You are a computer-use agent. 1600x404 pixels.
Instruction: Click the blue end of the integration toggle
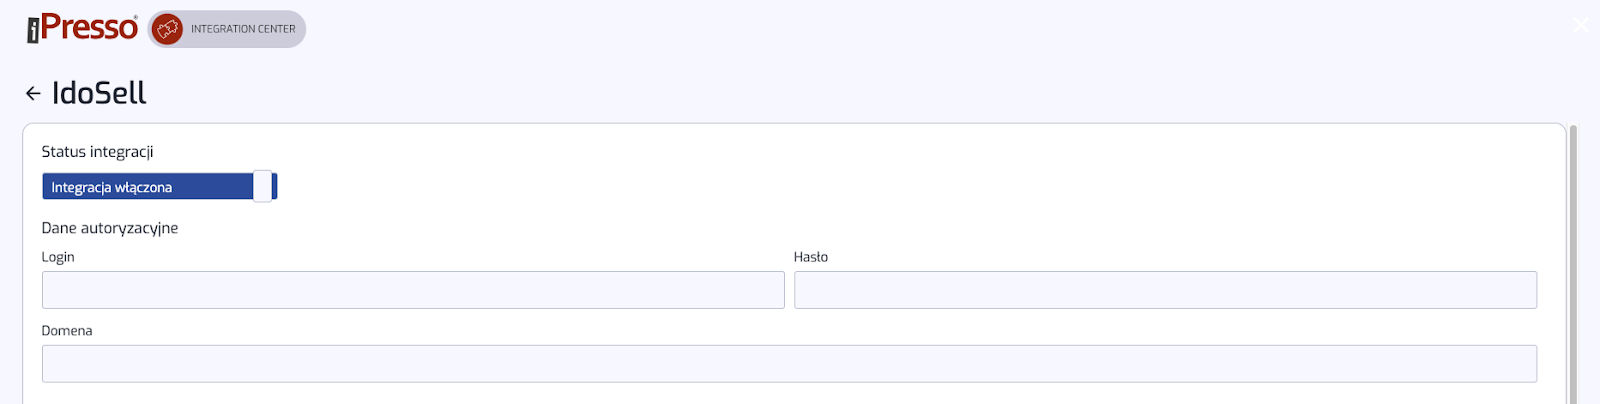coord(275,187)
